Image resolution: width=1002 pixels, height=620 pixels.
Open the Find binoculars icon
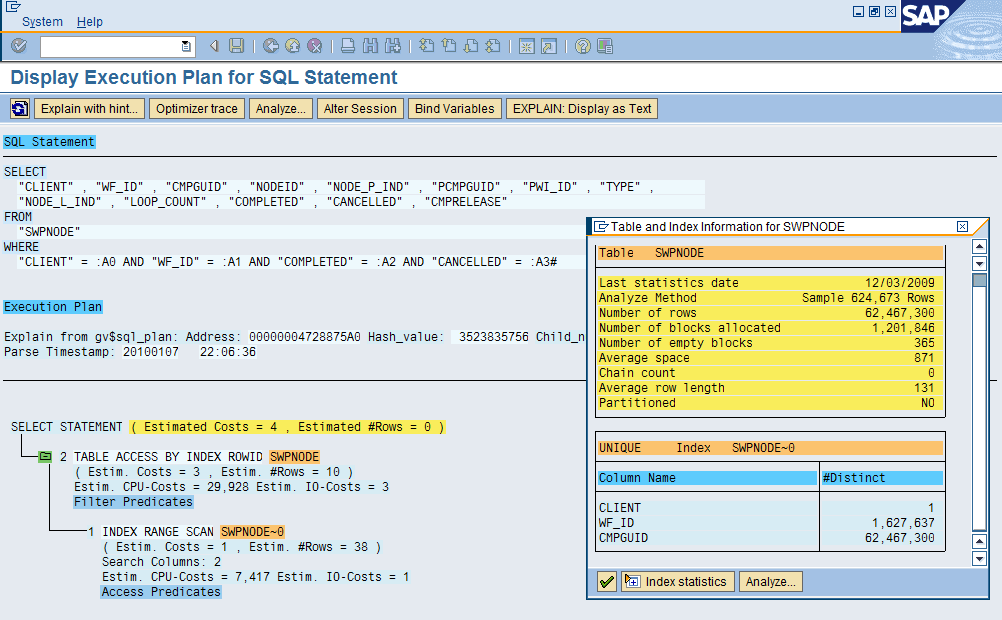tap(370, 46)
